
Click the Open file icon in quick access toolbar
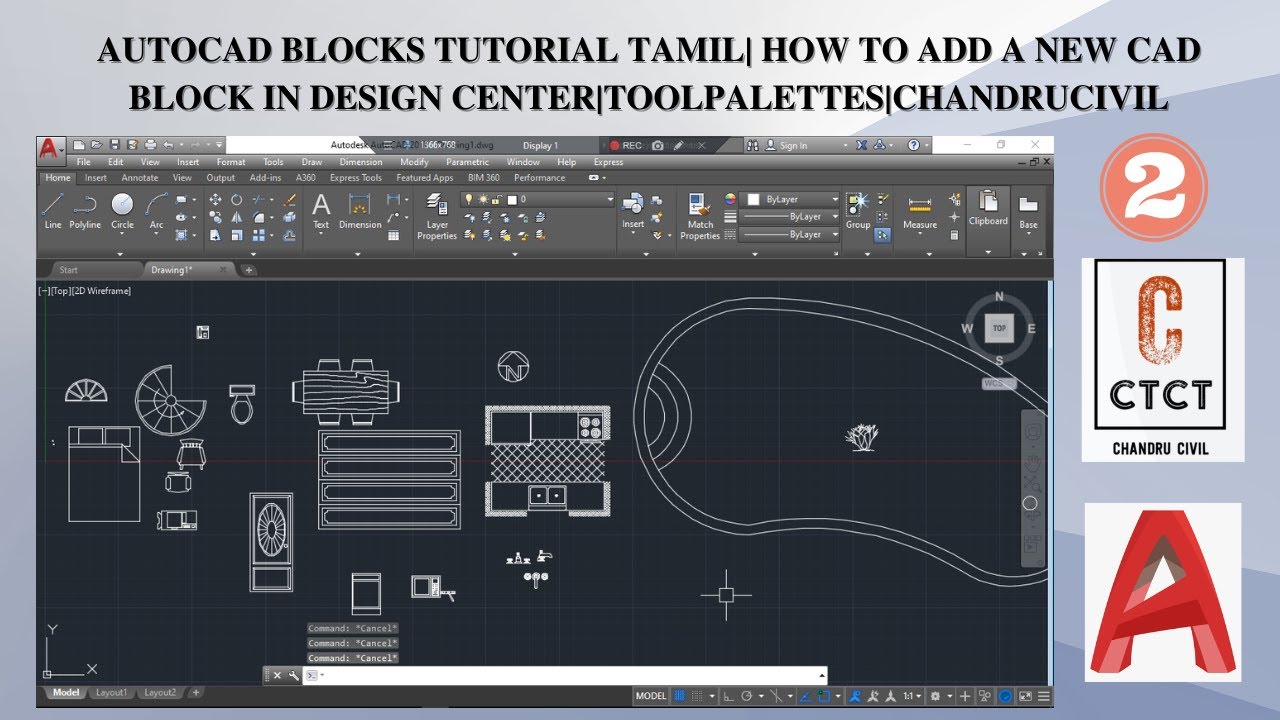click(97, 145)
